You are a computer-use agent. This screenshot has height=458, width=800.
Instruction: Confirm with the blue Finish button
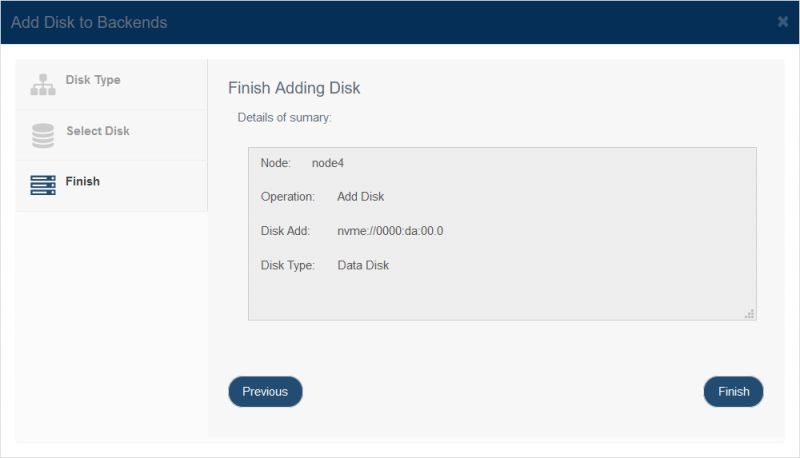click(x=734, y=392)
